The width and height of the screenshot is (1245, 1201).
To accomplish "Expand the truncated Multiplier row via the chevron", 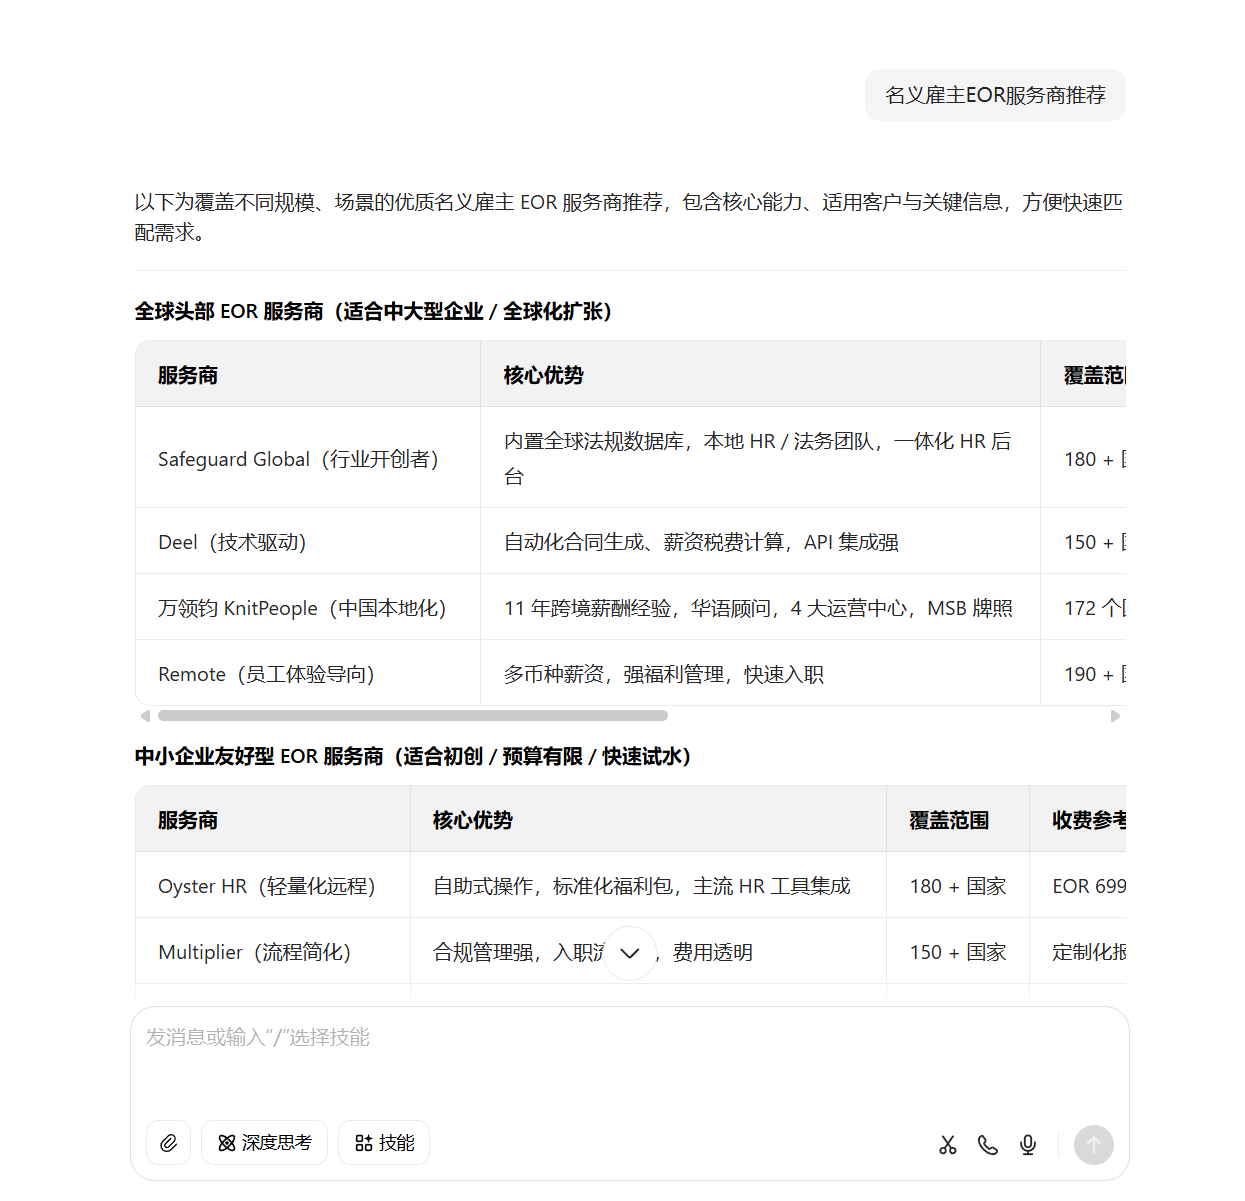I will pos(630,953).
